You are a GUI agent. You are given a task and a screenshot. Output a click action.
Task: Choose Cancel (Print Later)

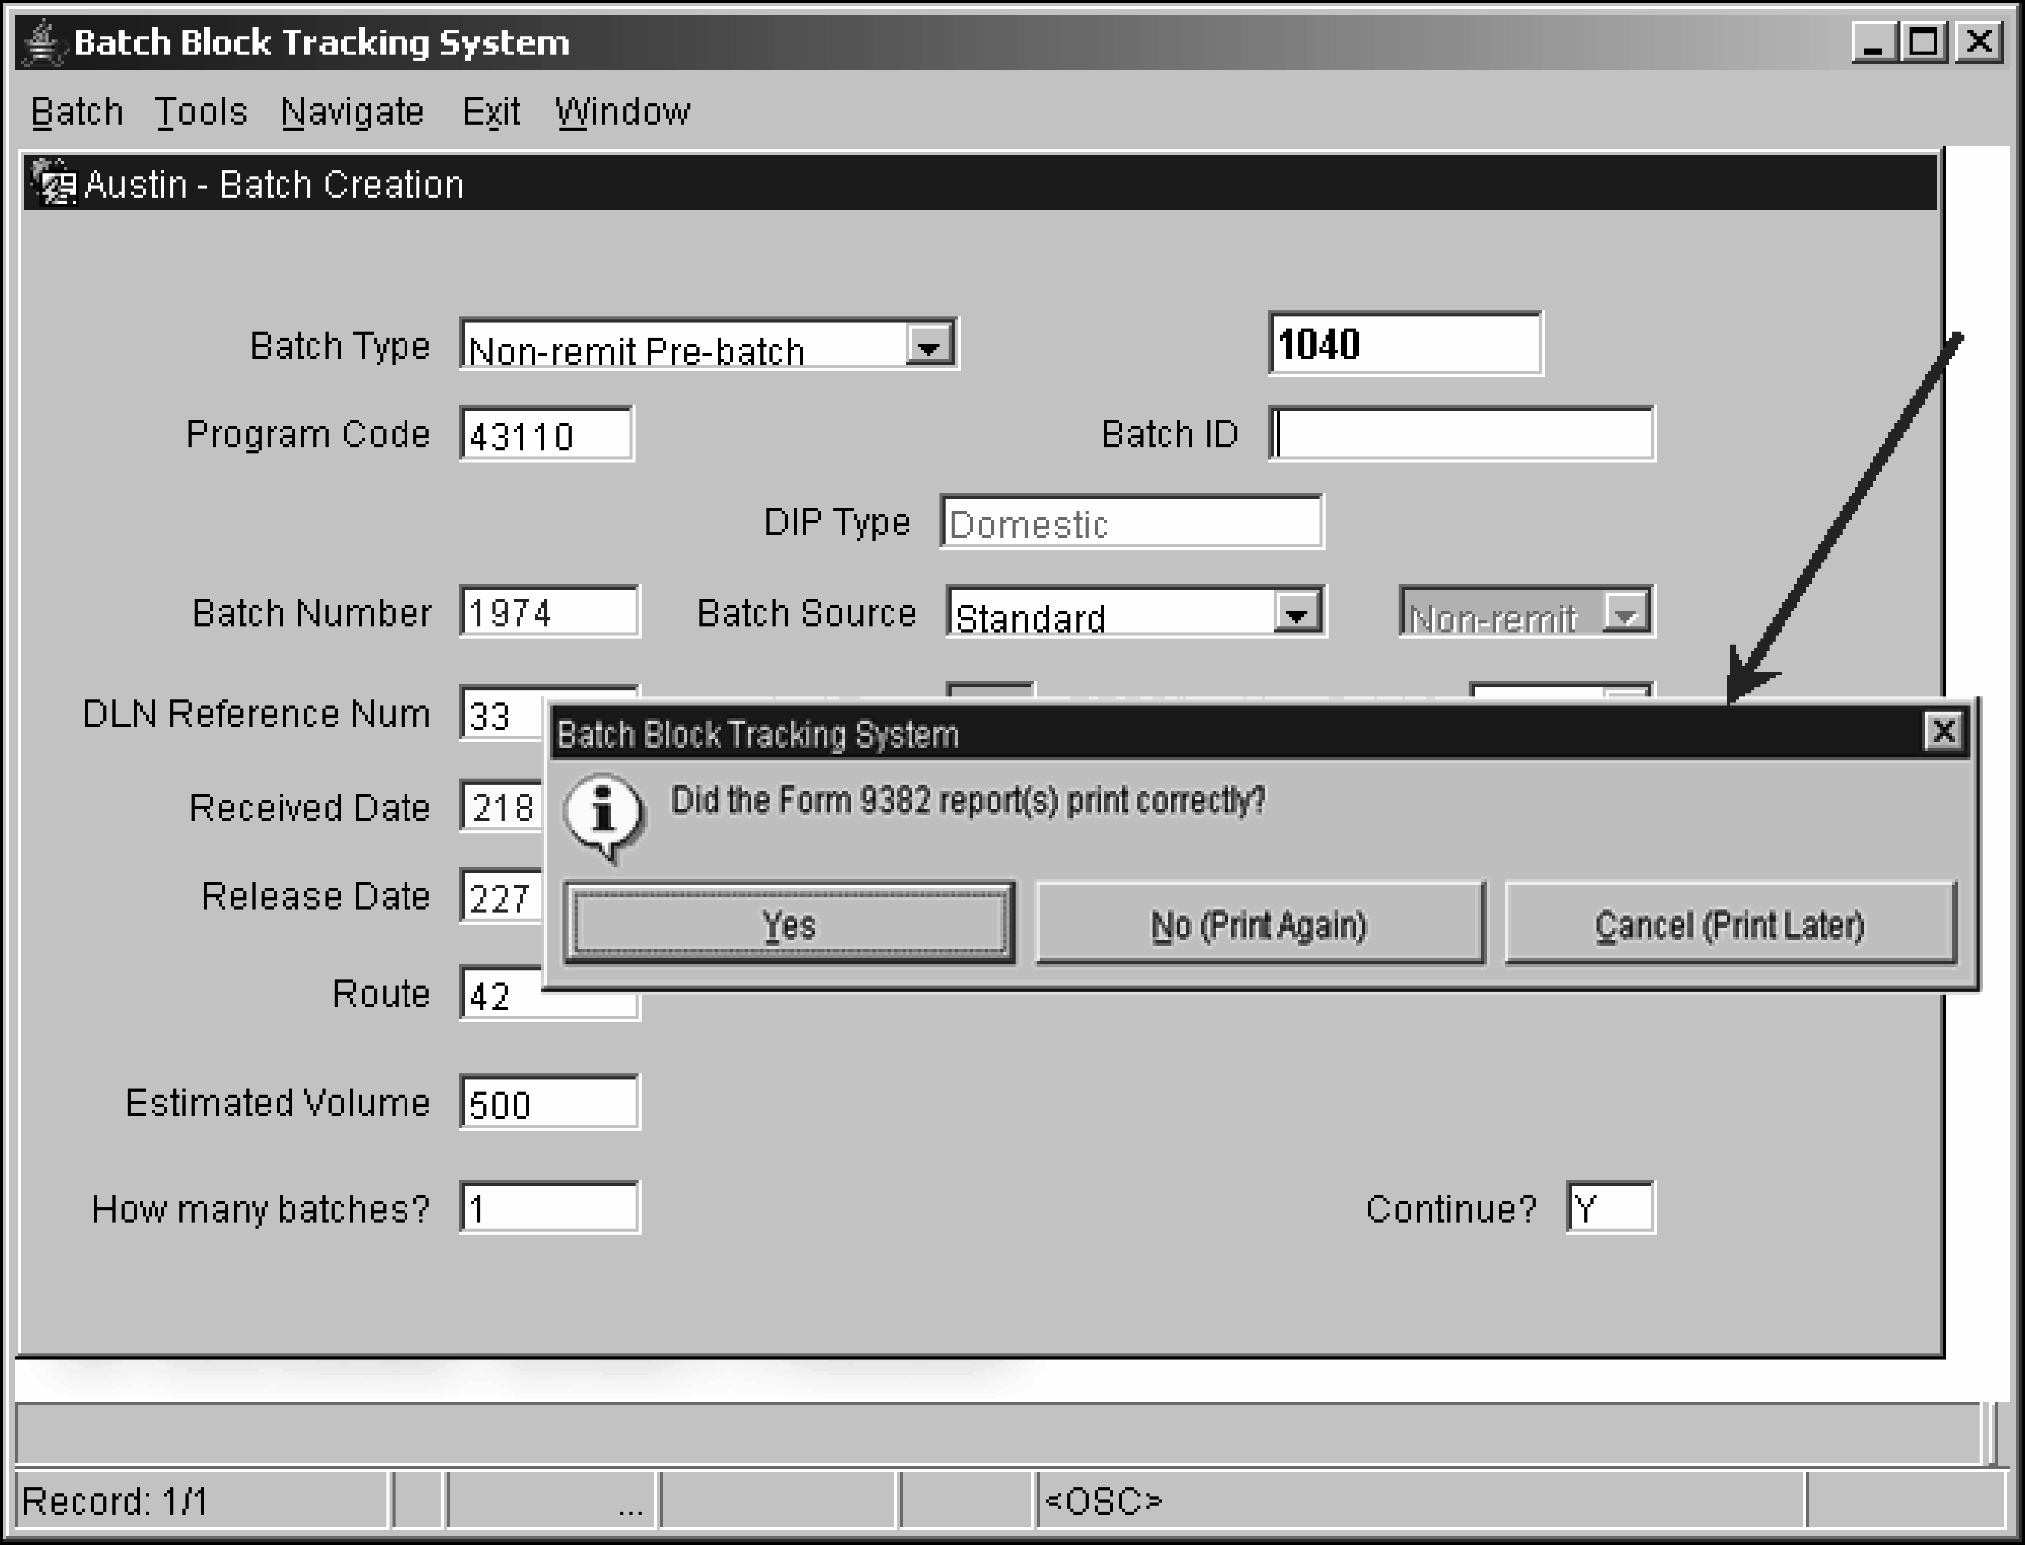click(1729, 924)
